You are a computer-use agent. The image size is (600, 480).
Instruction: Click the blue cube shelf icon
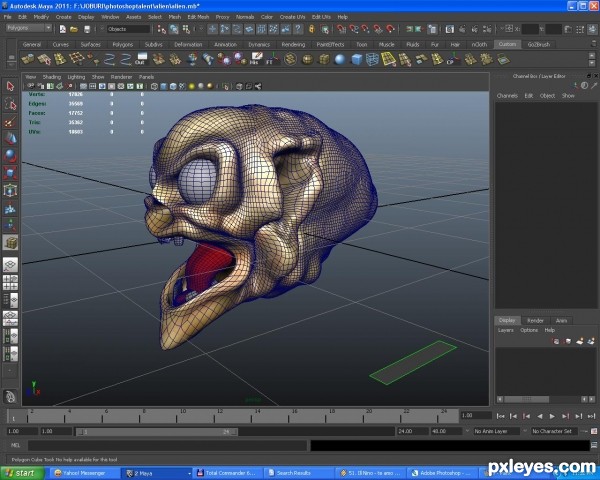tap(356, 59)
